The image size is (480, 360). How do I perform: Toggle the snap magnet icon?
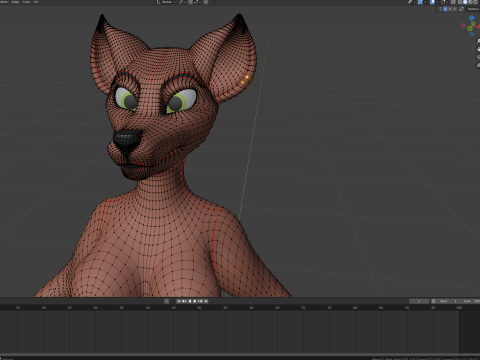(190, 2)
